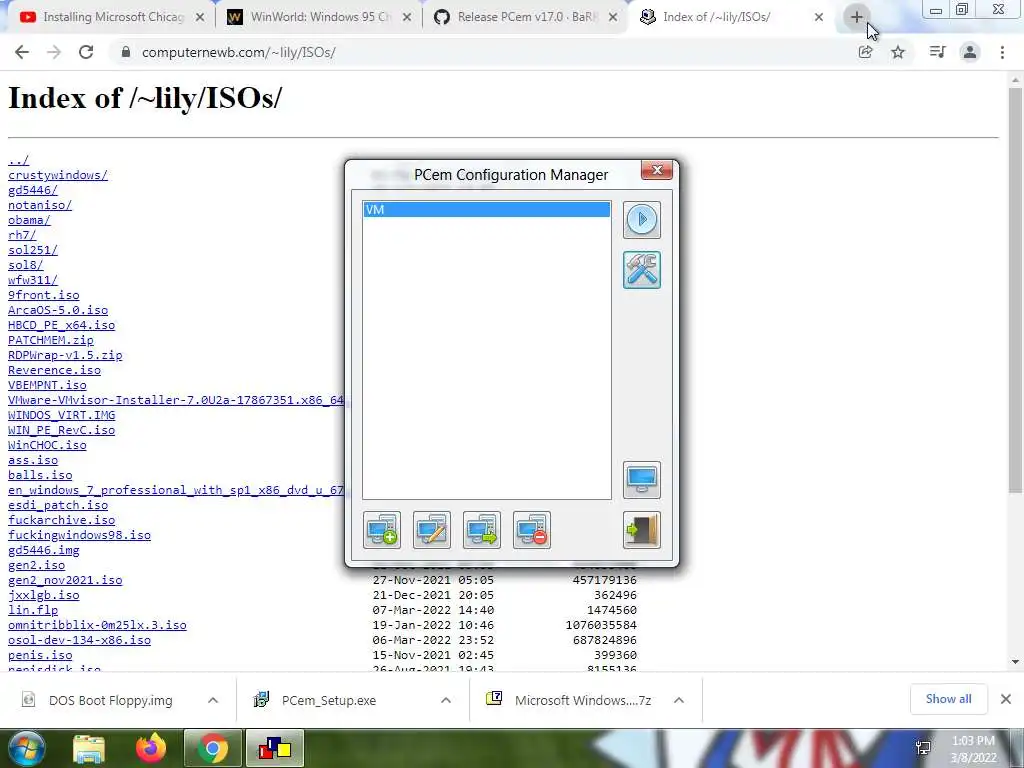The width and height of the screenshot is (1024, 768).
Task: Download RDPWrap-v1.5.zip
Action: pyautogui.click(x=65, y=355)
